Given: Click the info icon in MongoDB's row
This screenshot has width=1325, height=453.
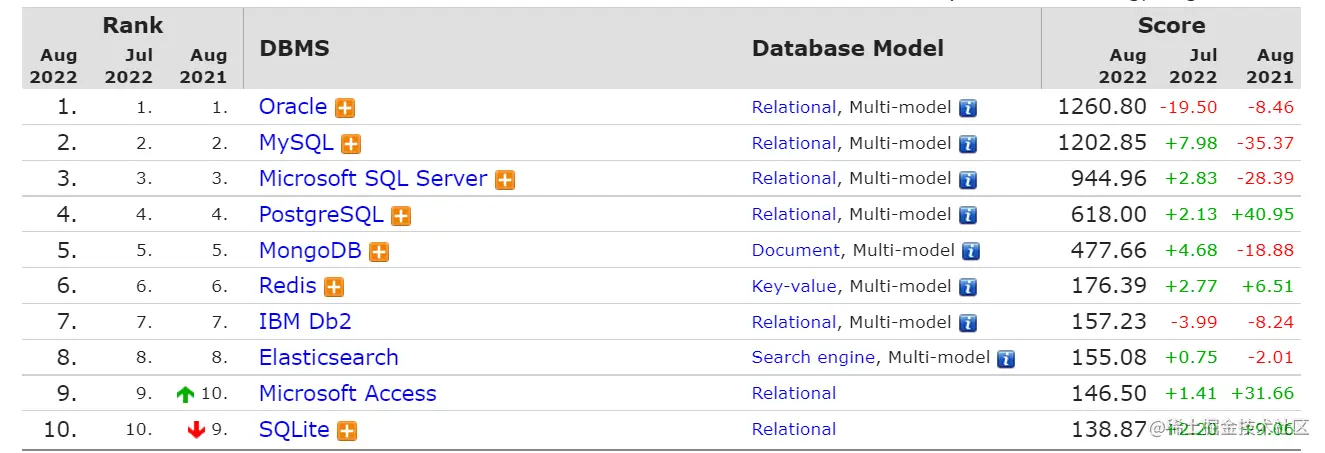Looking at the screenshot, I should coord(971,252).
